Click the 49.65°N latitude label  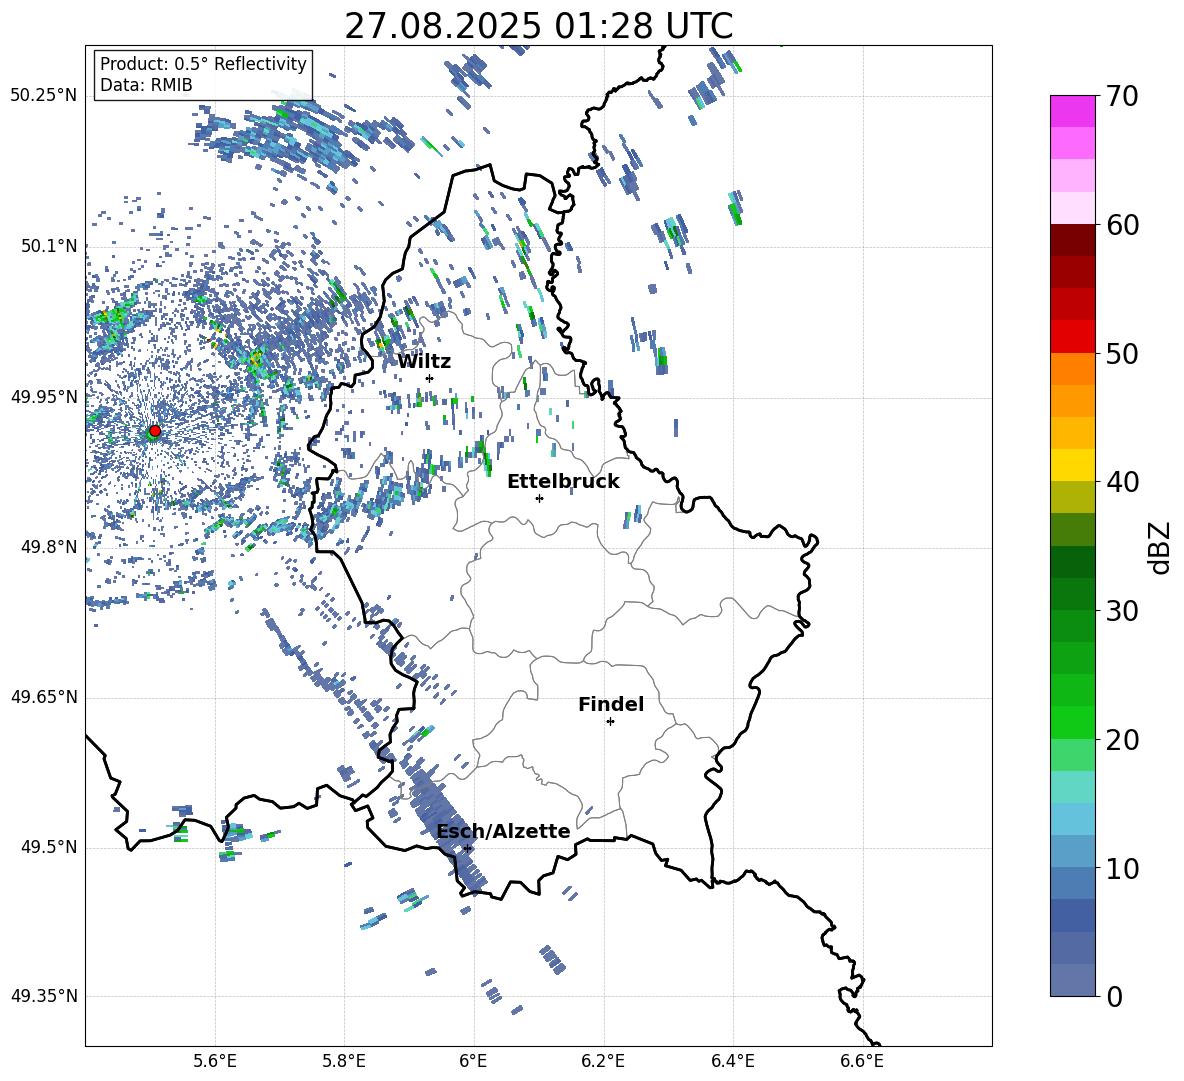(44, 696)
